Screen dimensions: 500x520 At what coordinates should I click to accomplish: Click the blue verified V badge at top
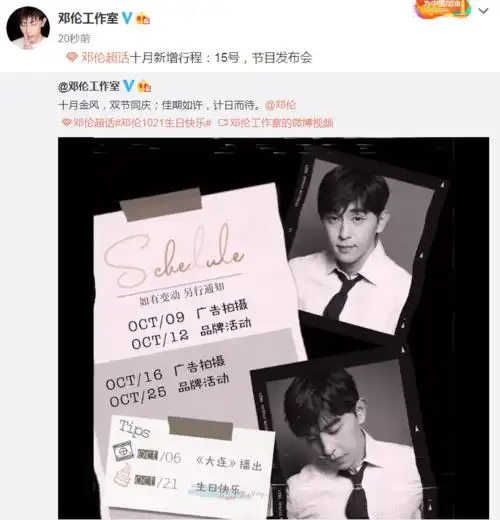[x=127, y=18]
